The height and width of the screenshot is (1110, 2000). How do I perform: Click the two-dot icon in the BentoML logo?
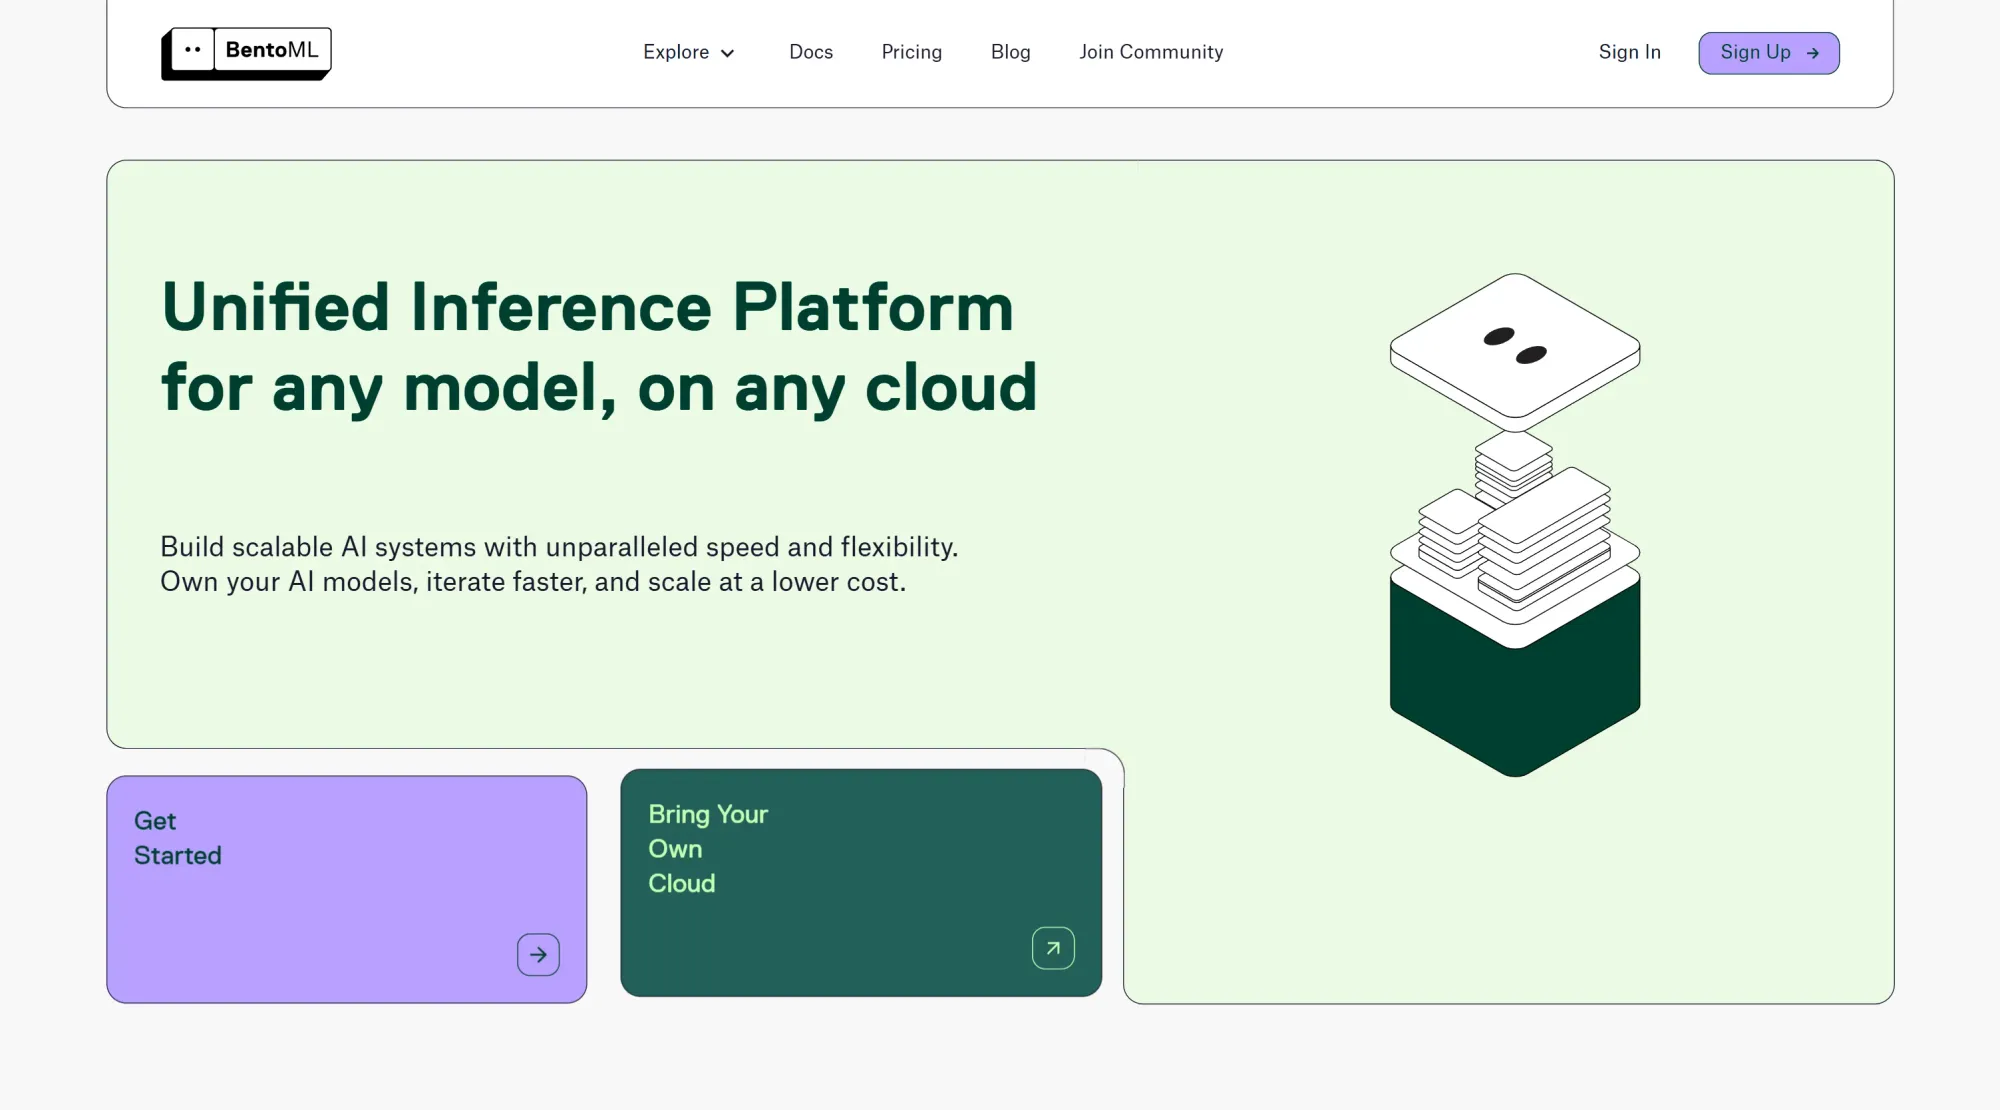191,49
